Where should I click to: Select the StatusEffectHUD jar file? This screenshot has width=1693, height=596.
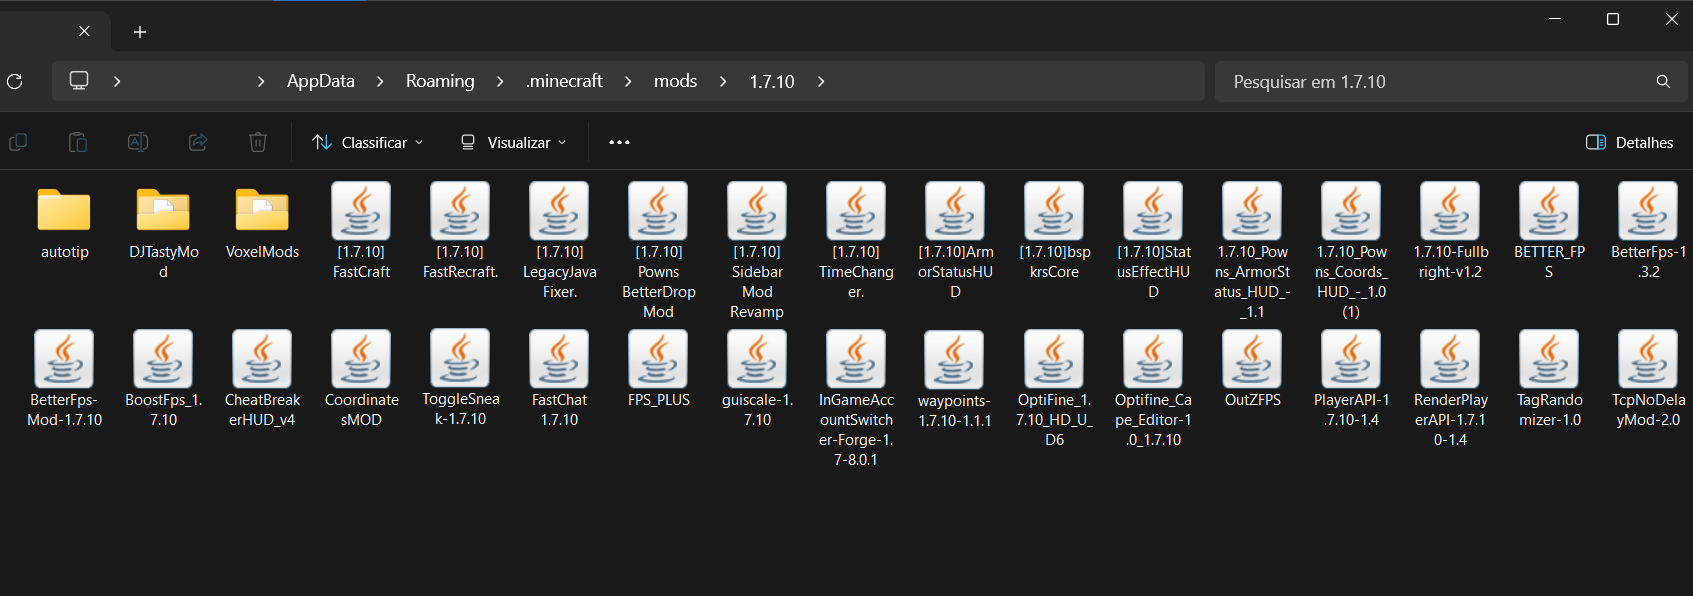[x=1153, y=242]
